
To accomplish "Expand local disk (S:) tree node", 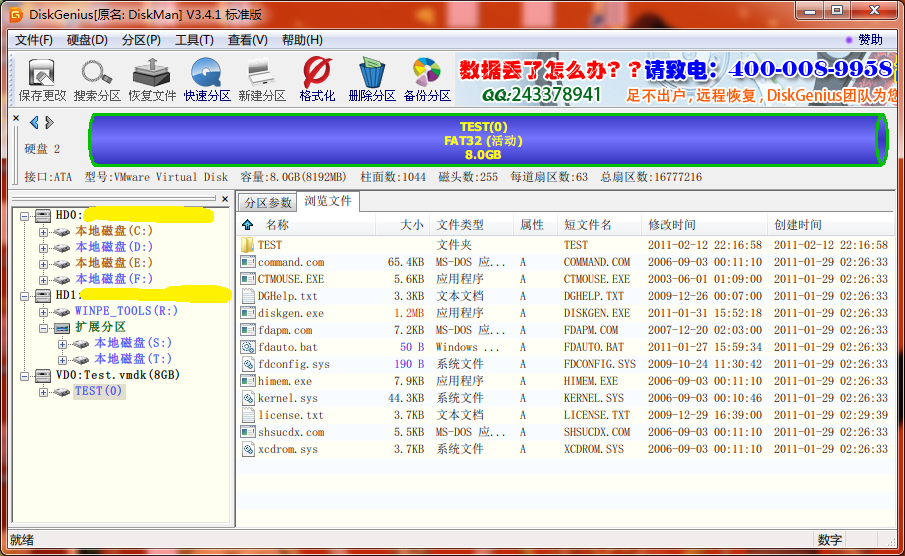I will pos(62,344).
